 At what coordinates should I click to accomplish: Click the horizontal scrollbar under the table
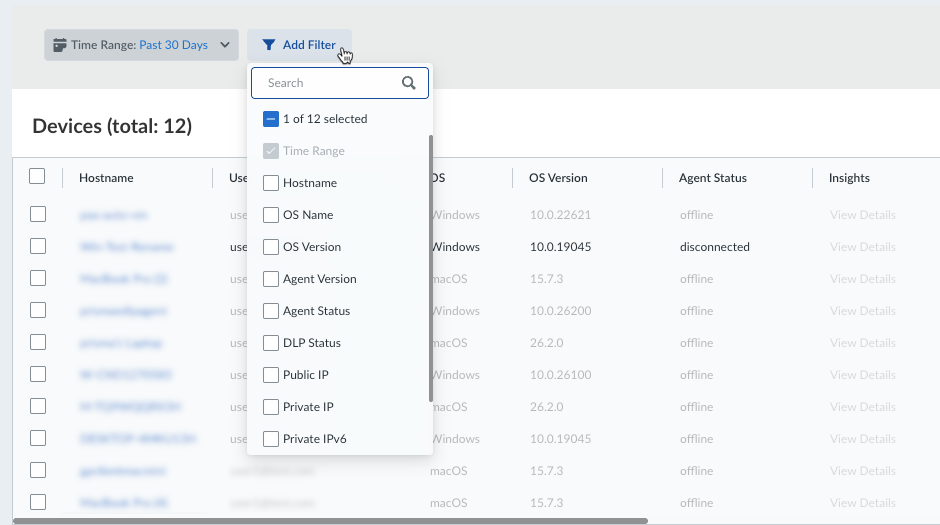(330, 520)
